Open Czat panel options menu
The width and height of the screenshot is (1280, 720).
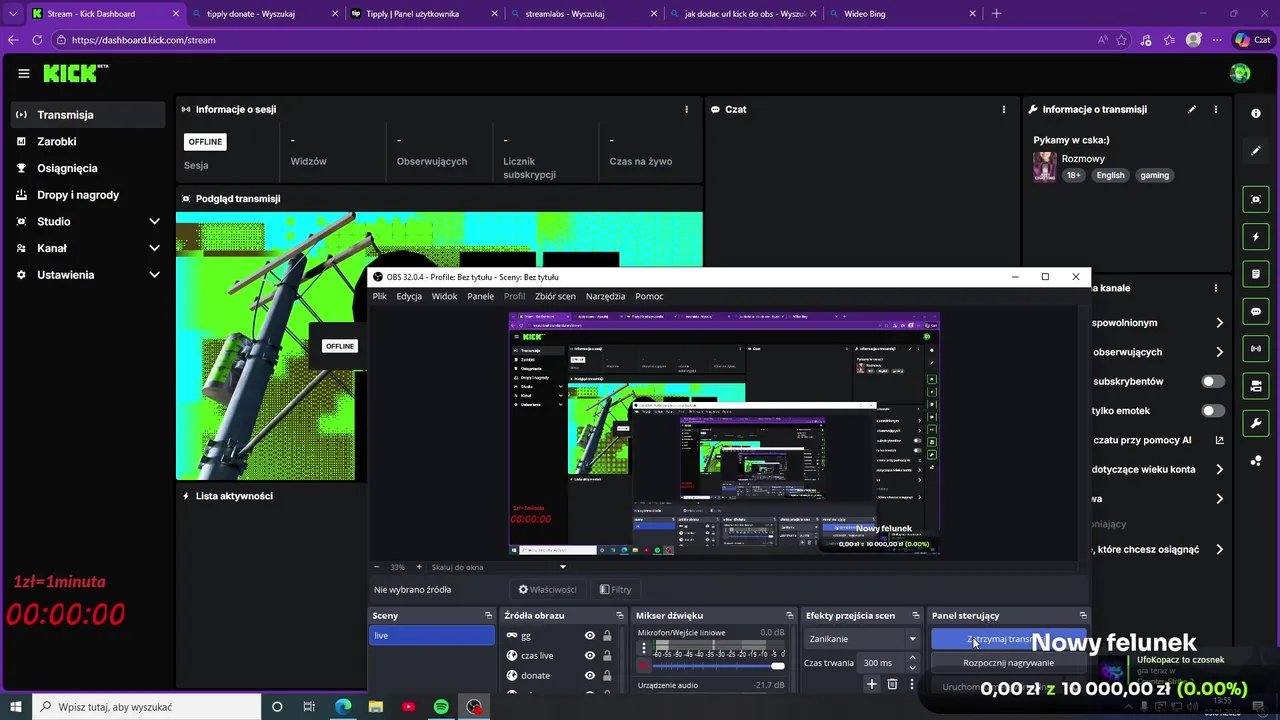pos(1004,109)
